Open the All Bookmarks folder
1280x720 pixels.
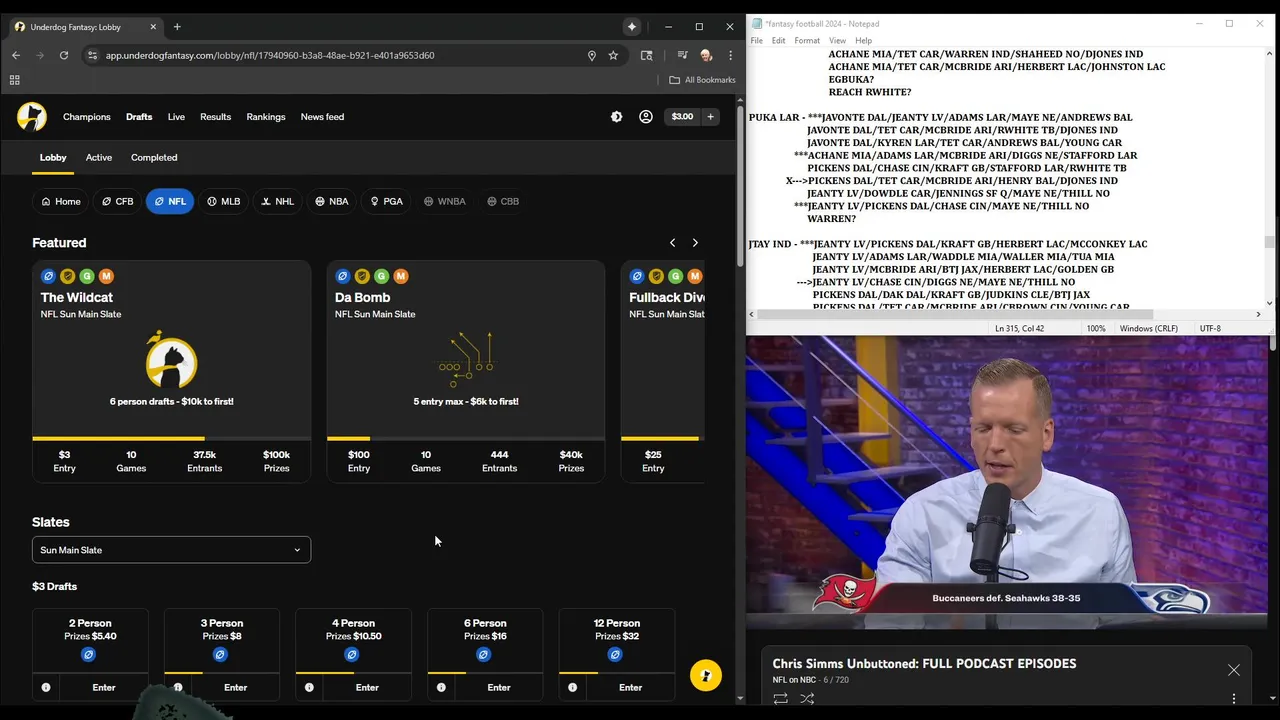pos(702,80)
